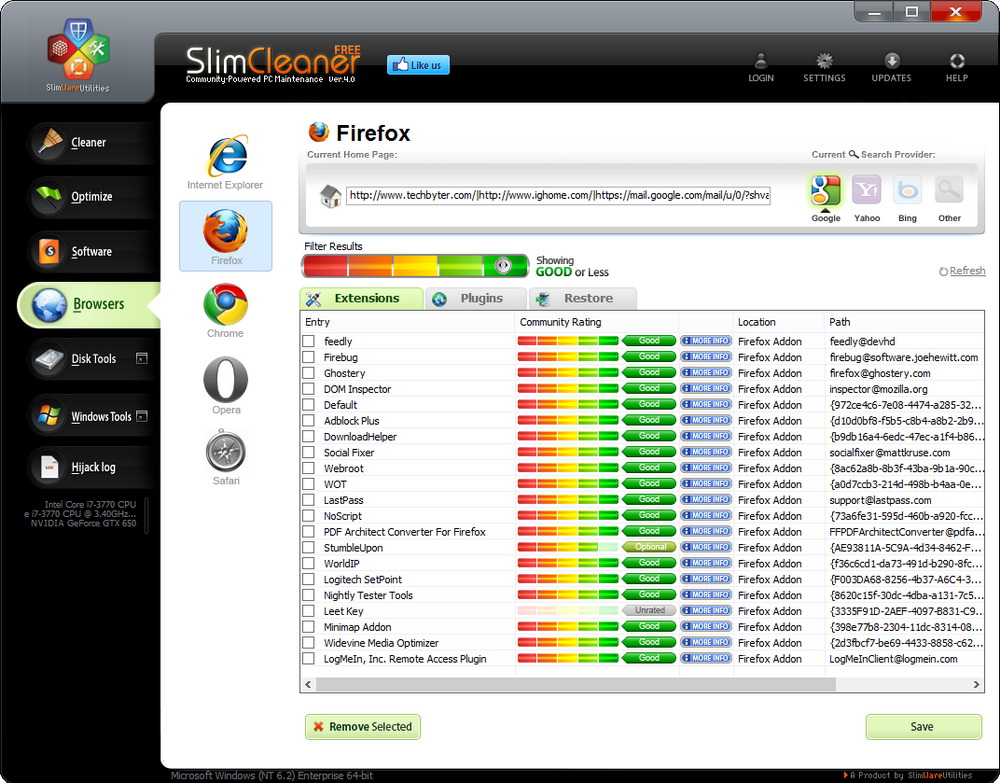This screenshot has height=783, width=1000.
Task: Switch to the Plugins tab
Action: pyautogui.click(x=476, y=298)
